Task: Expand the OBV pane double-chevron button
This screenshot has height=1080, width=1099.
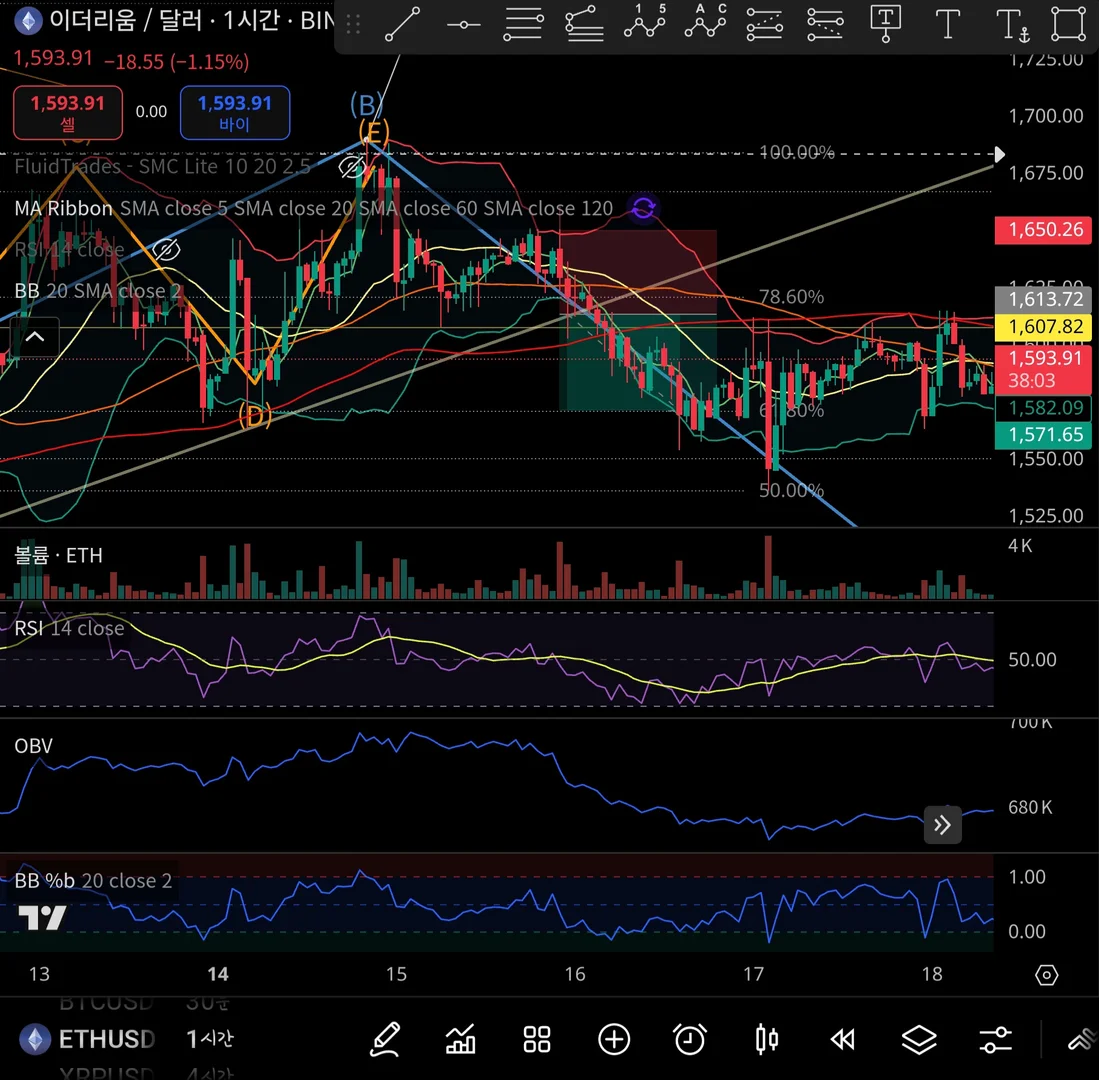Action: tap(942, 825)
